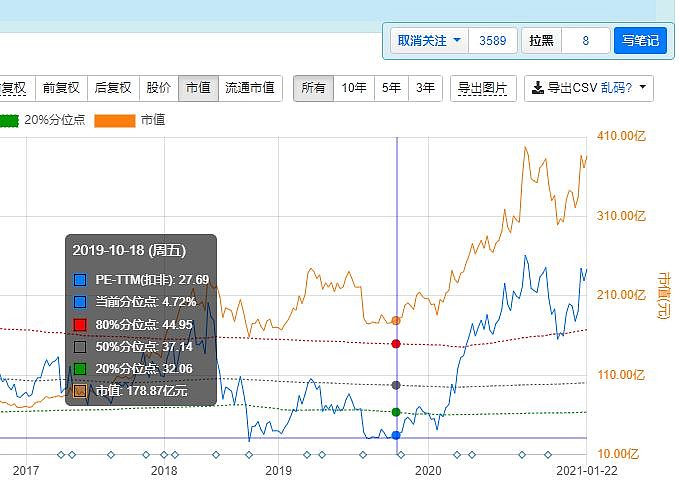Click the tooltip PE-TTM(扣非): 27.69 row
The height and width of the screenshot is (498, 679).
pyautogui.click(x=141, y=280)
